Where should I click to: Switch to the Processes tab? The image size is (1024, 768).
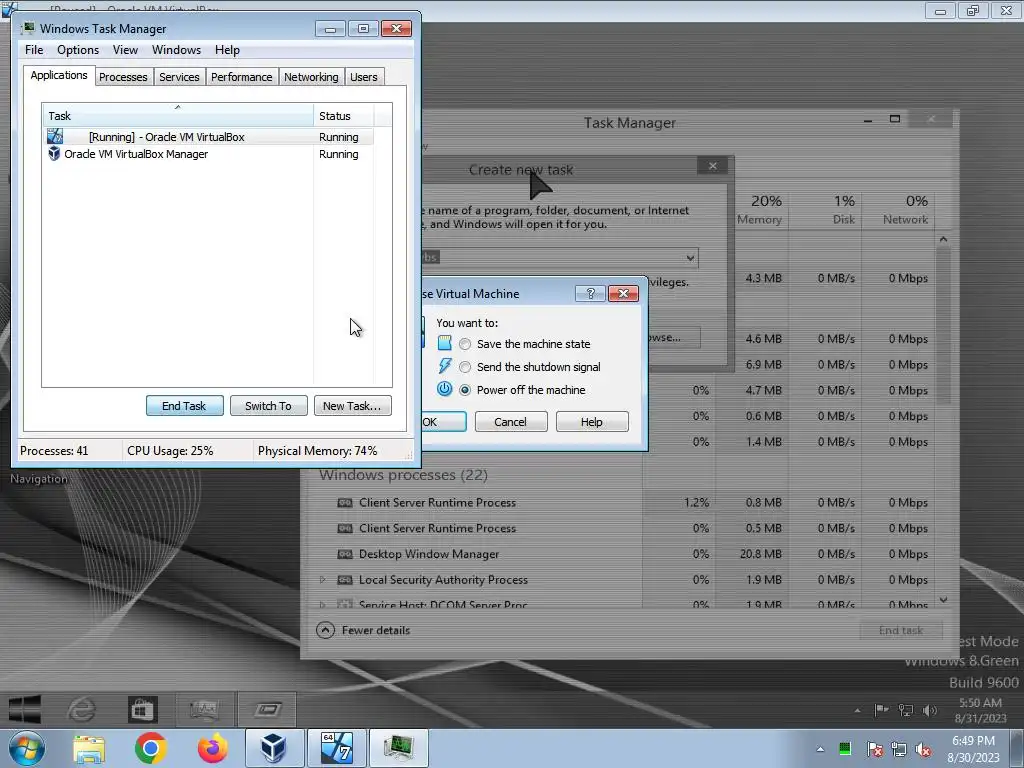point(123,77)
